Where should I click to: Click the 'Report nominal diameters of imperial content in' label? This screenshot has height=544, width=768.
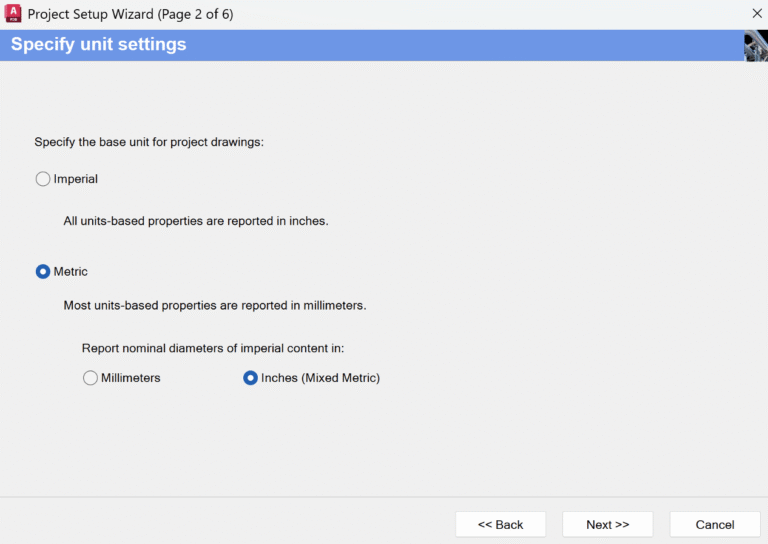[213, 348]
